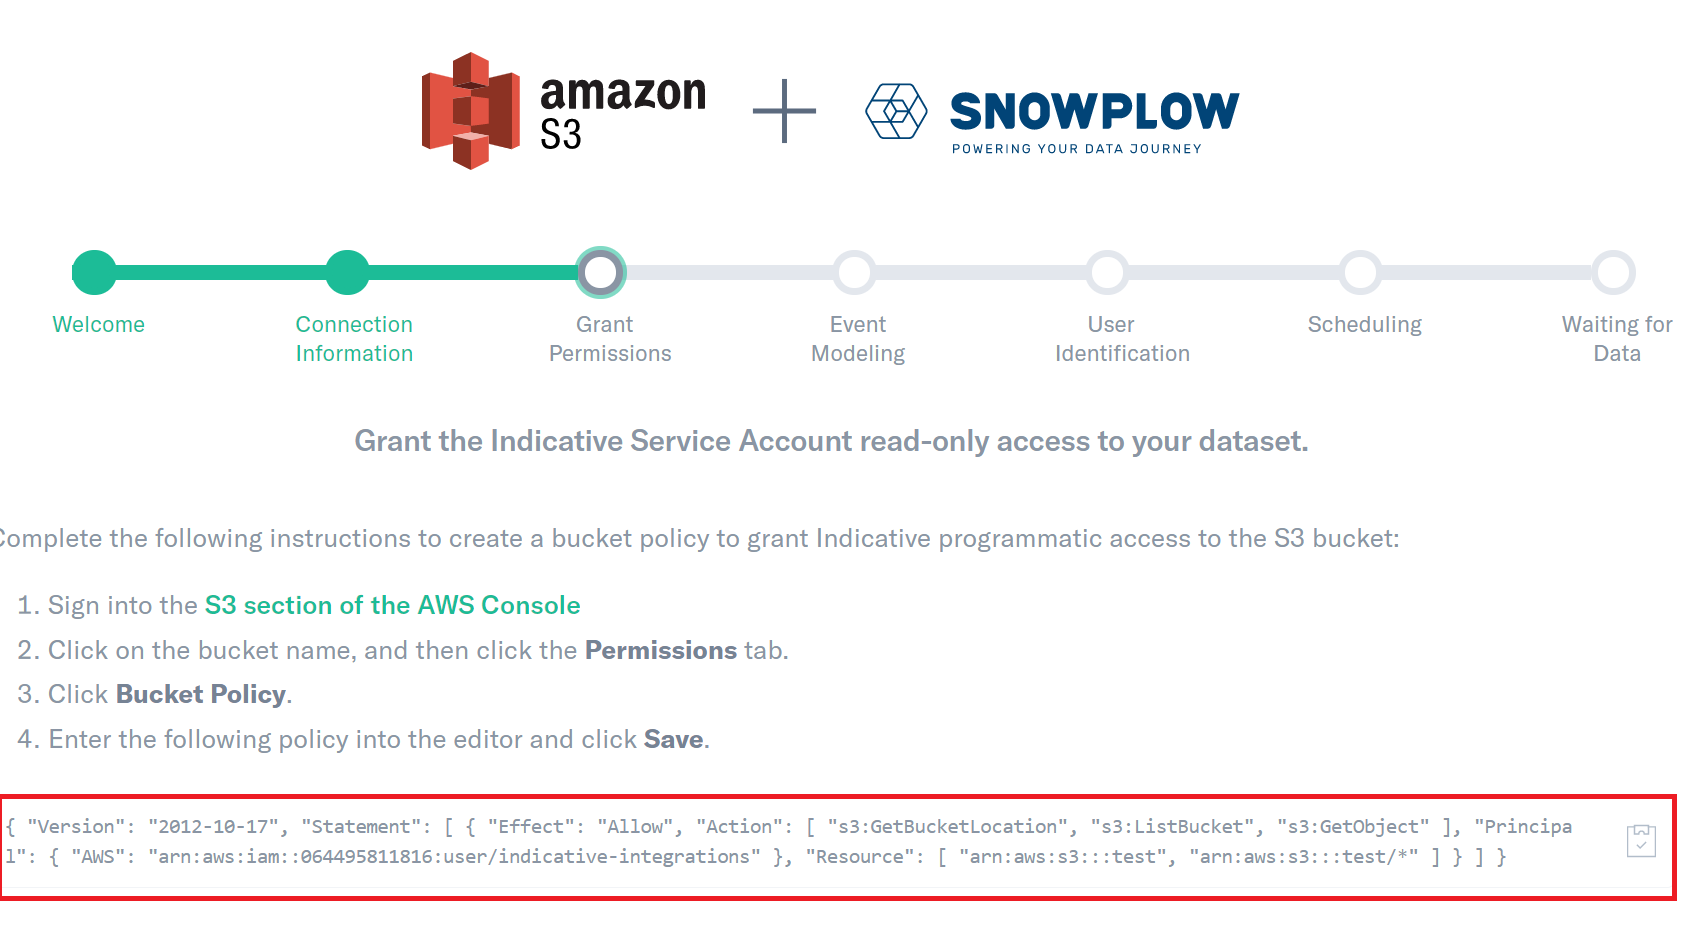
Task: Select the Connection Information step circle
Action: click(348, 272)
